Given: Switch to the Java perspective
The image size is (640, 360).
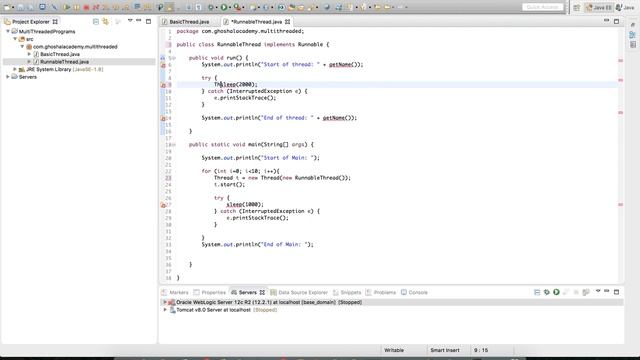Looking at the screenshot, I should [x=625, y=8].
